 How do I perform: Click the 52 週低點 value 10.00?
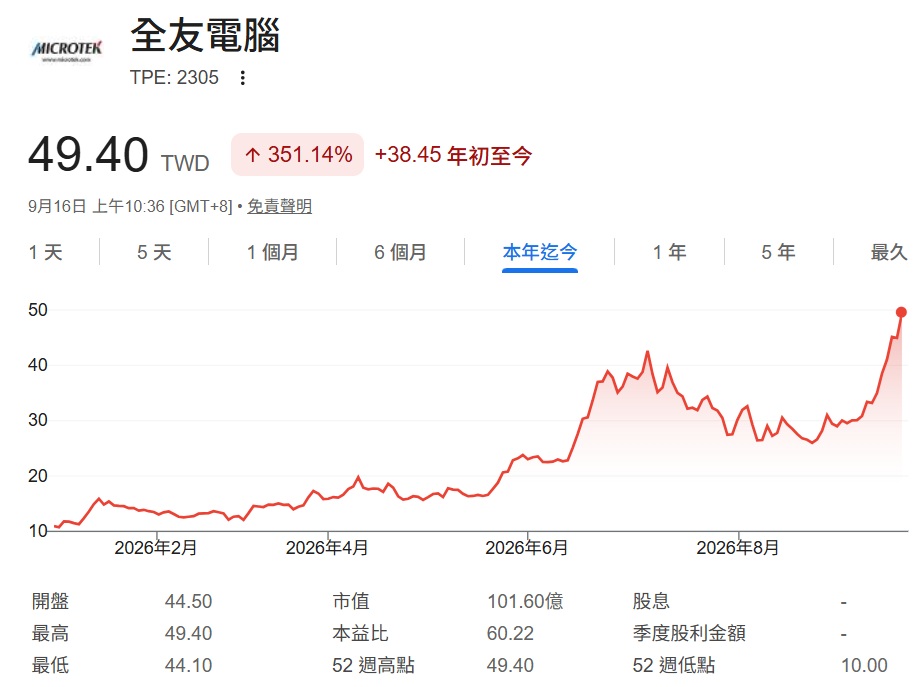coord(864,665)
